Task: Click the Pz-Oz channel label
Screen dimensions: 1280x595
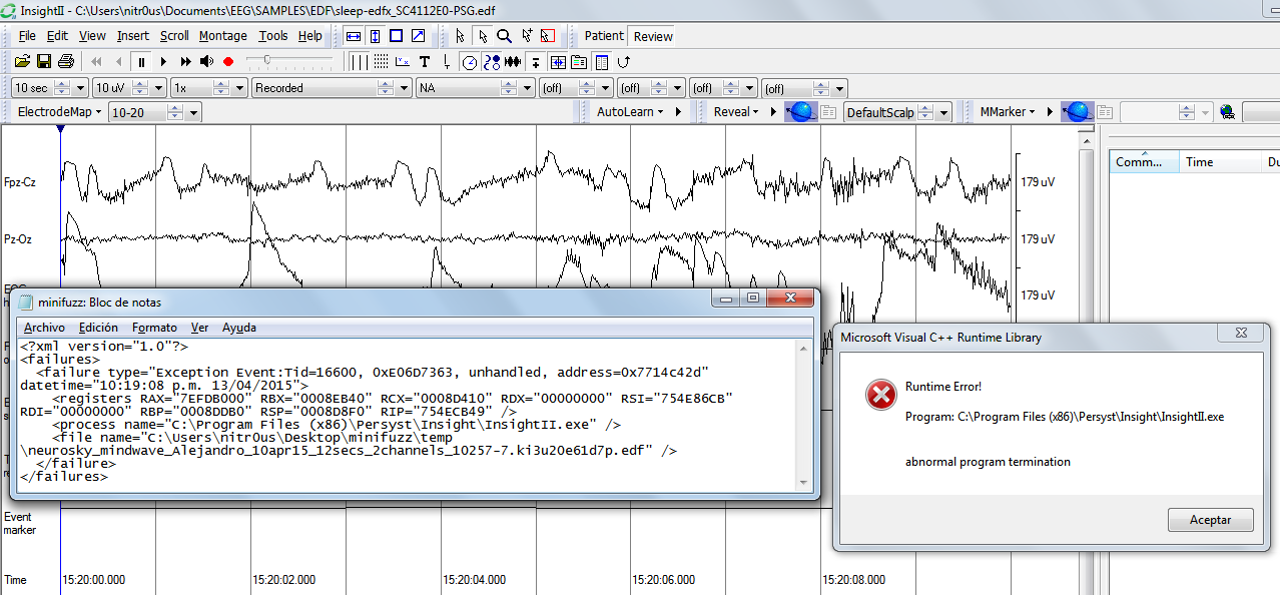Action: [18, 239]
